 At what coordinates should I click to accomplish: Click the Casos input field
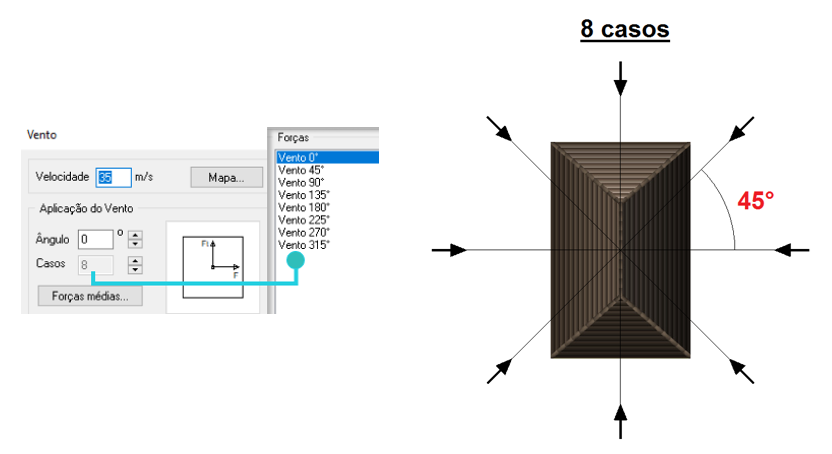coord(96,264)
